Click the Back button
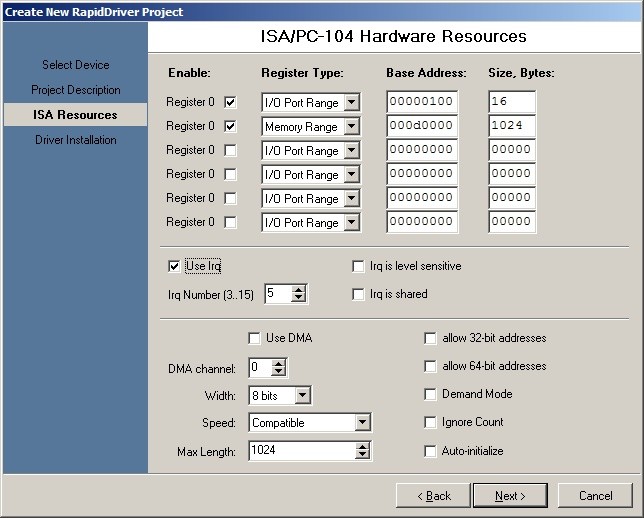Screen dimensions: 644x518 click(x=433, y=496)
